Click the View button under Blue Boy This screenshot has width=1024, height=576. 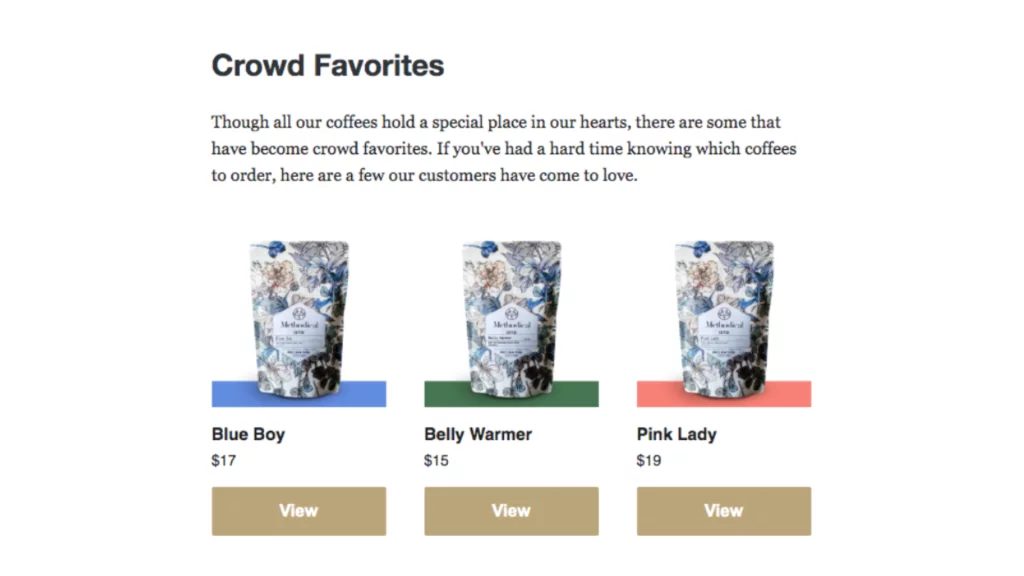tap(298, 511)
